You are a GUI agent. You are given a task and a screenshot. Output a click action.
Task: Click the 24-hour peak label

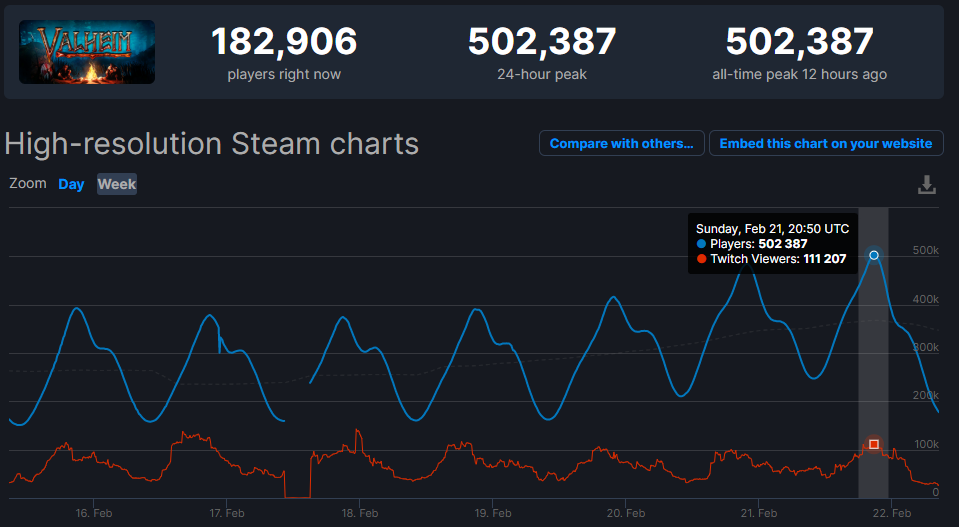542,75
